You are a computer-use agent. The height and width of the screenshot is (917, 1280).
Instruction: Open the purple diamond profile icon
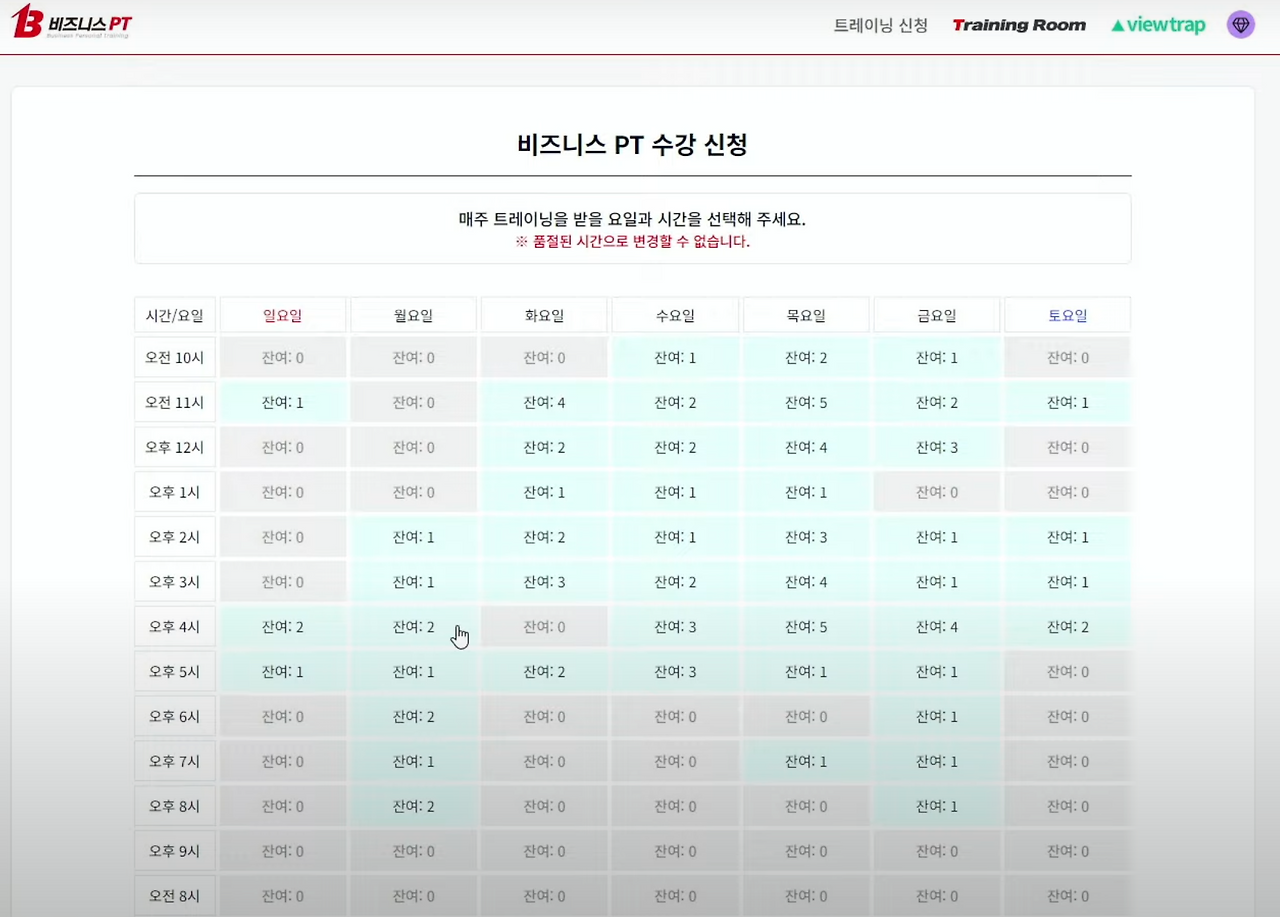[1241, 25]
